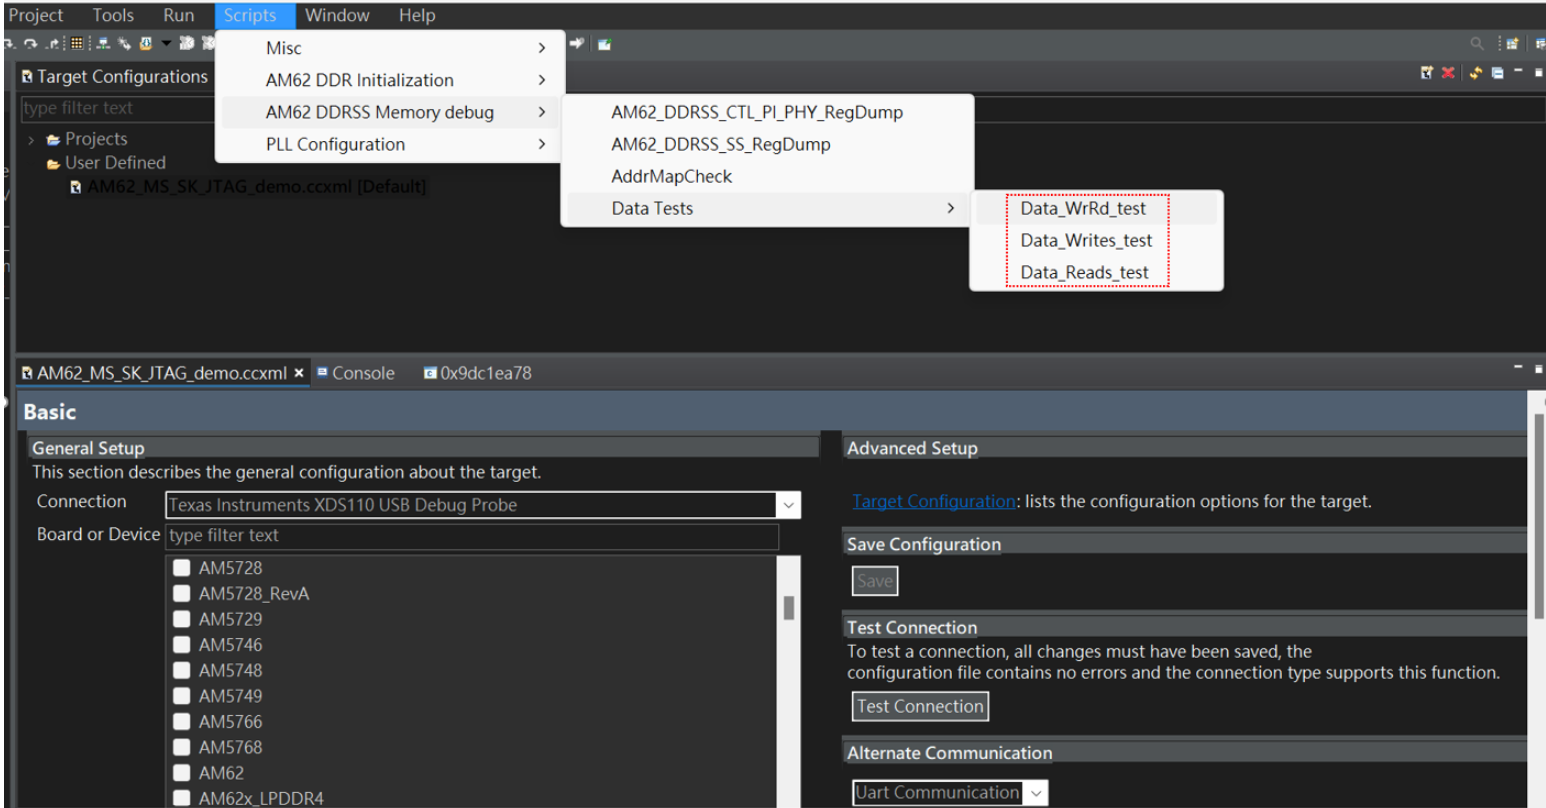Check the AM5749 device checkbox

tap(181, 696)
